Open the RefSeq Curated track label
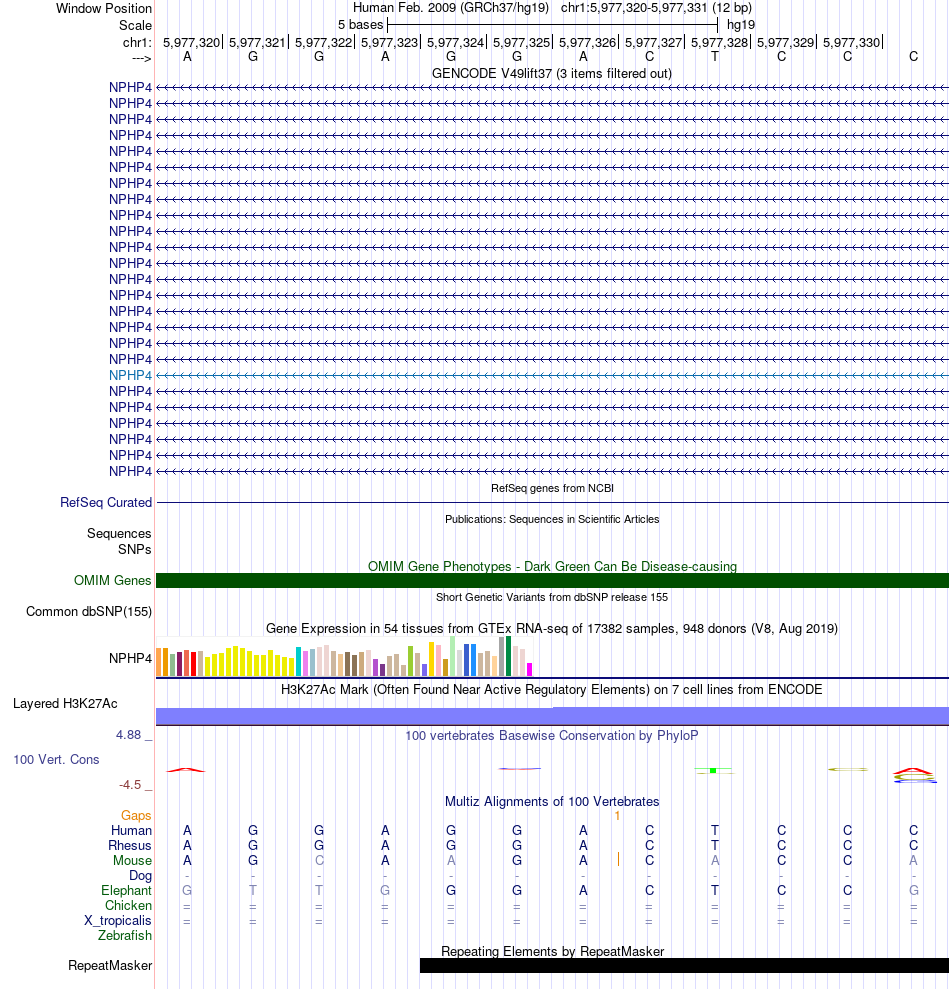Image resolution: width=950 pixels, height=989 pixels. 106,503
